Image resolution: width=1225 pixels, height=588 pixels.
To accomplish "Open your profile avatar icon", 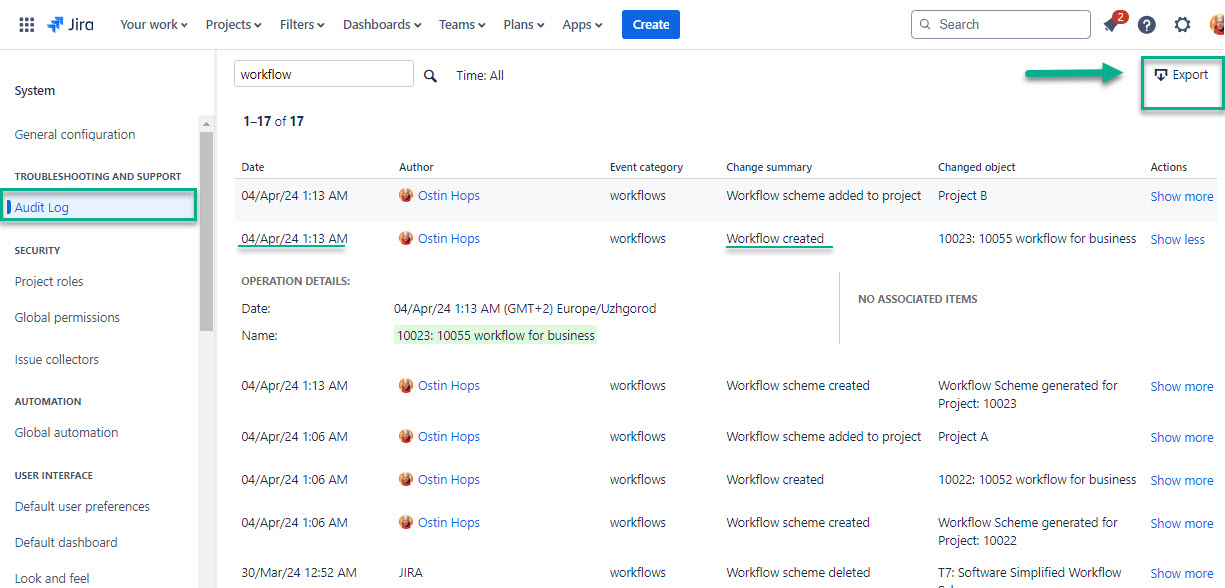I will pos(1215,24).
